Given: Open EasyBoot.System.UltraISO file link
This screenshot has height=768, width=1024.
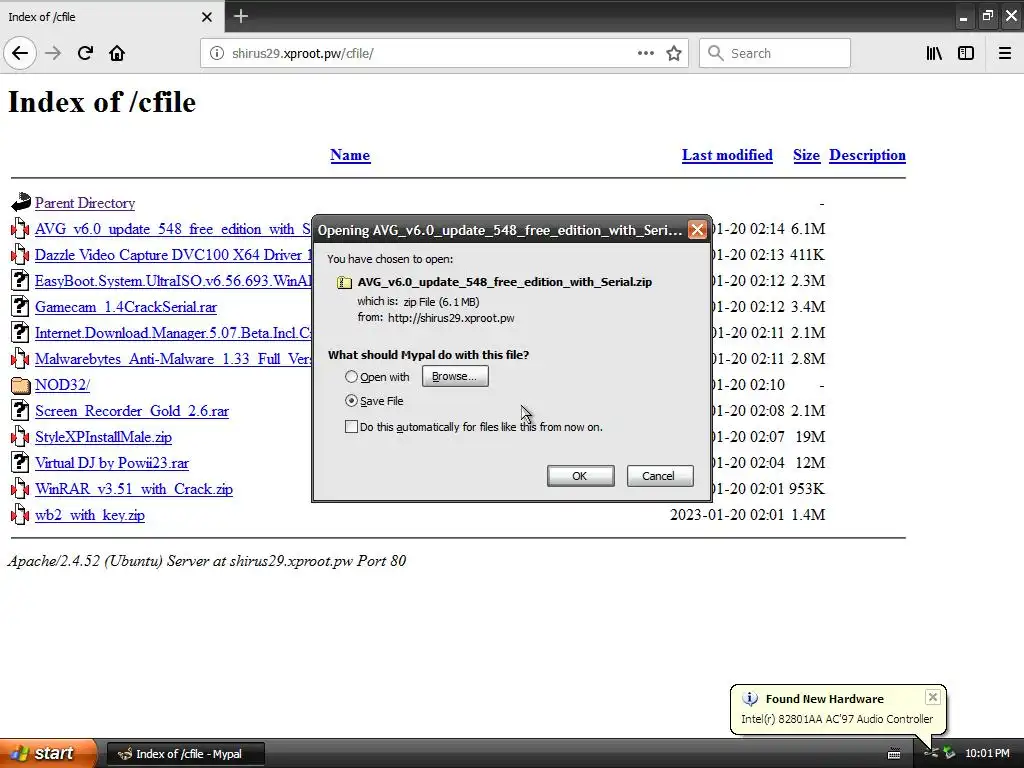Looking at the screenshot, I should coord(173,281).
